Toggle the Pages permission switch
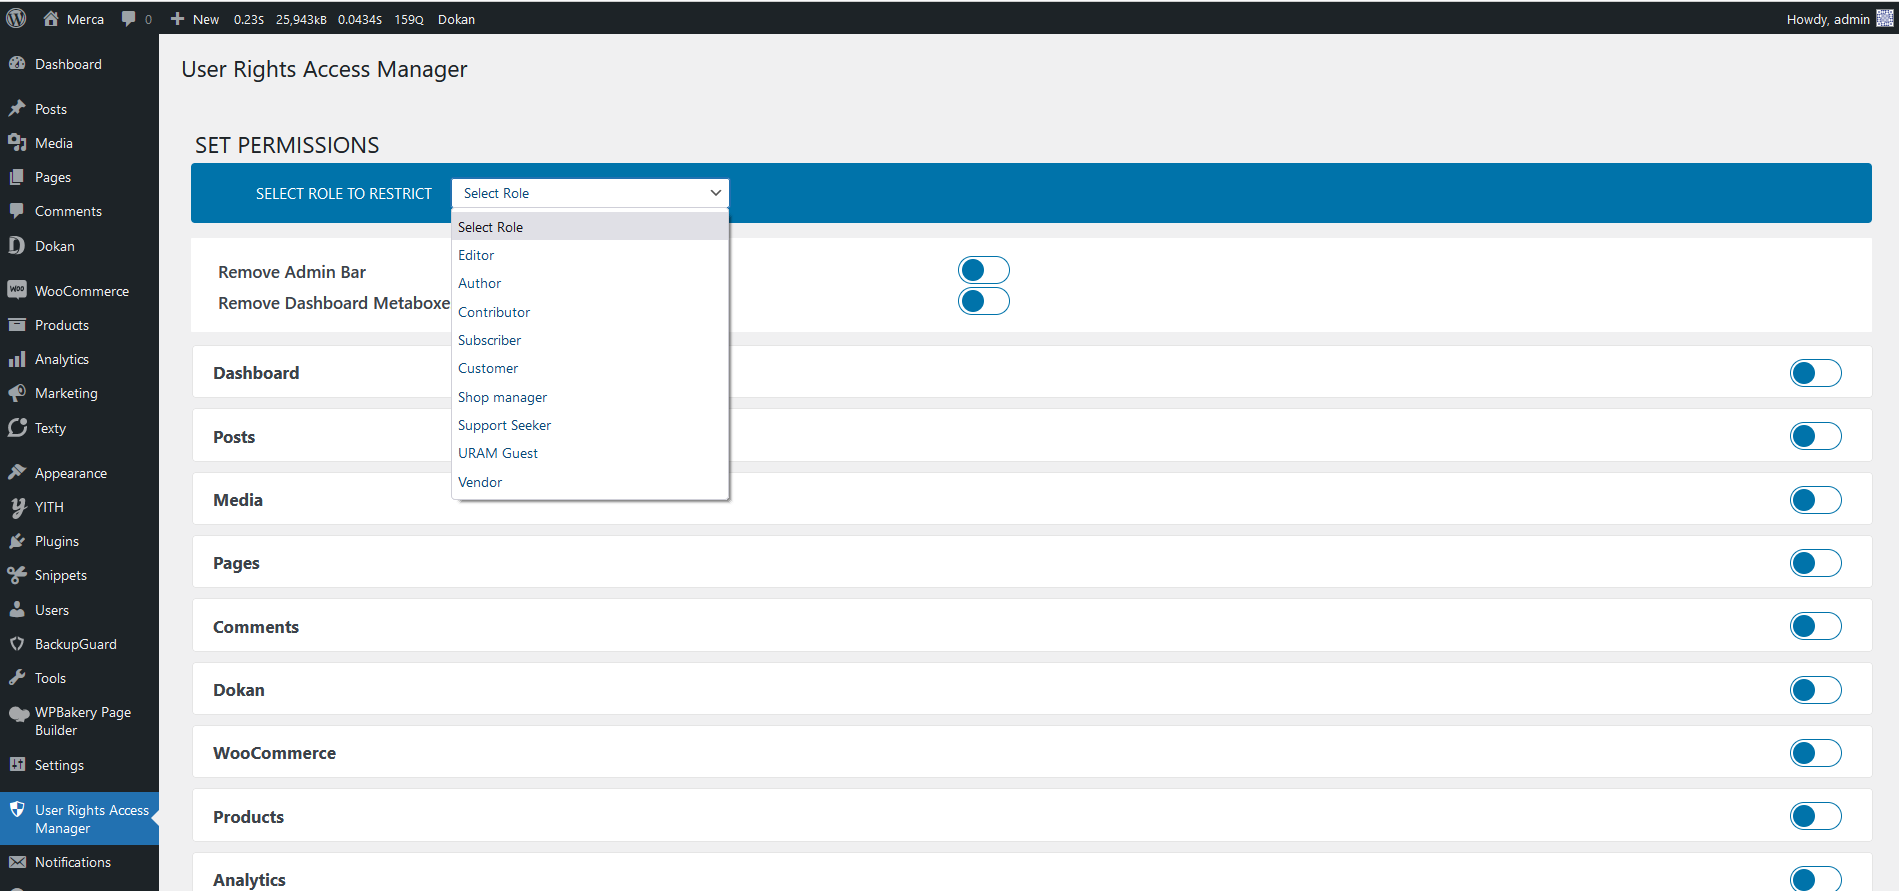This screenshot has width=1899, height=891. [x=1816, y=563]
